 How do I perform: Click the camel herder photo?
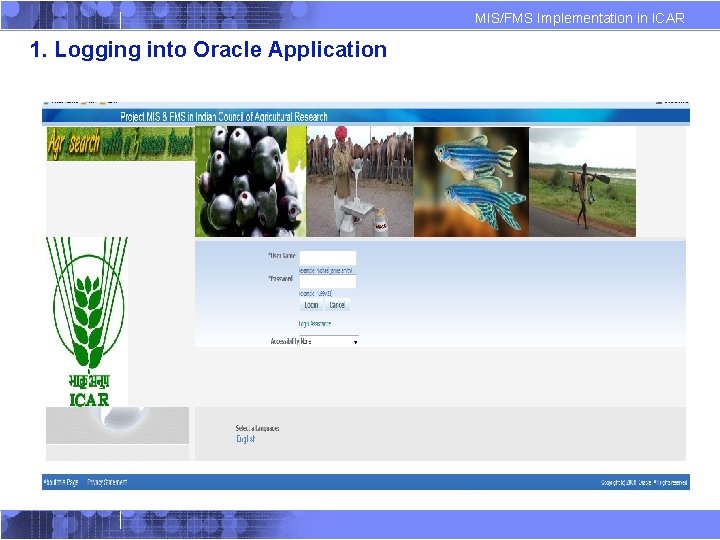click(360, 182)
